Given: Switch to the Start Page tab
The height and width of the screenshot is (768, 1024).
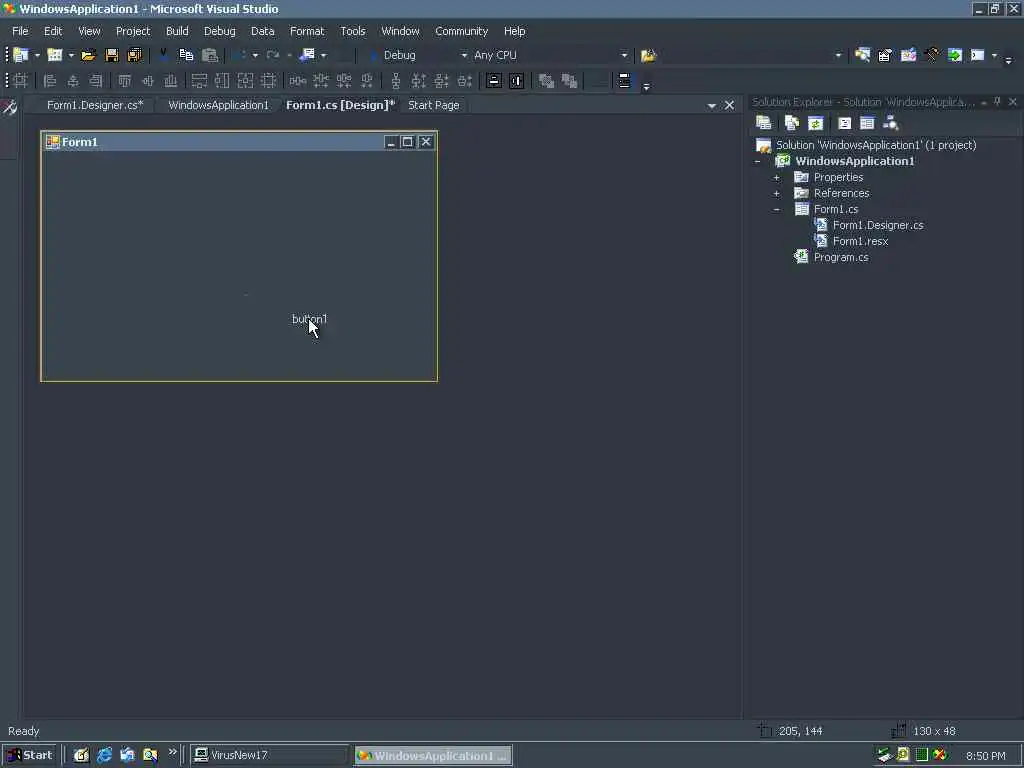Looking at the screenshot, I should point(434,105).
